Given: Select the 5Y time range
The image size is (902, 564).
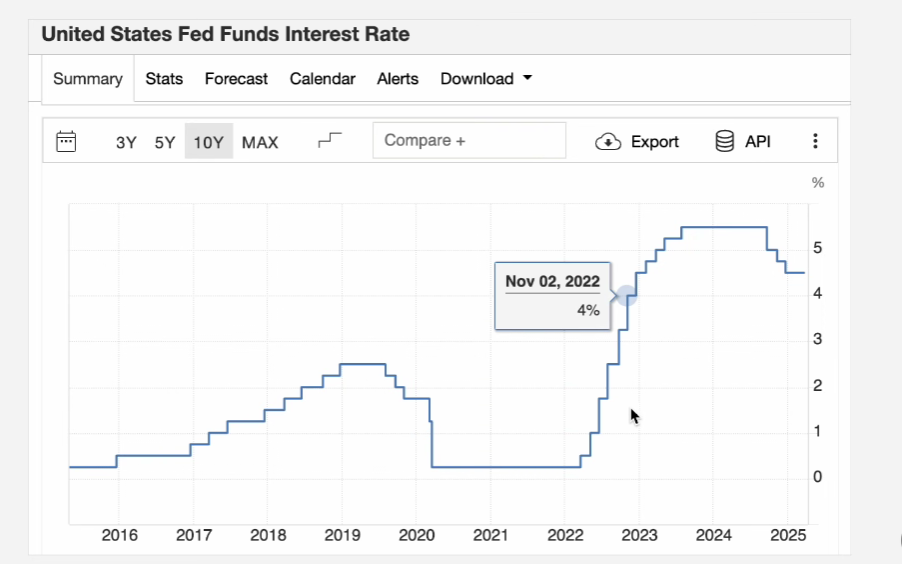Looking at the screenshot, I should (x=165, y=142).
